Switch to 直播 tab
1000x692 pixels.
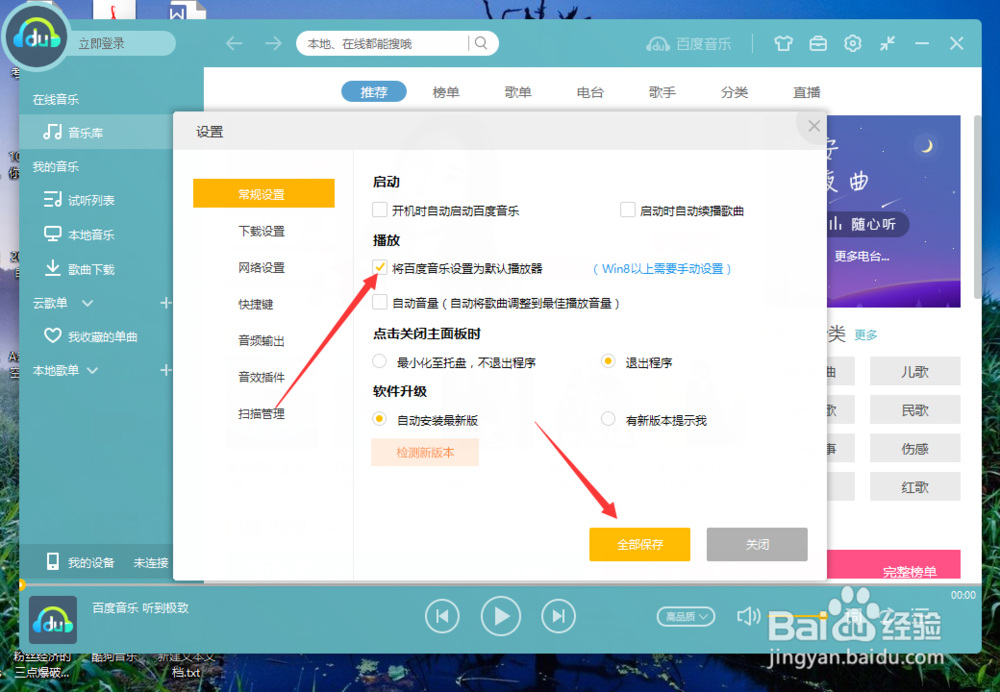click(x=806, y=92)
